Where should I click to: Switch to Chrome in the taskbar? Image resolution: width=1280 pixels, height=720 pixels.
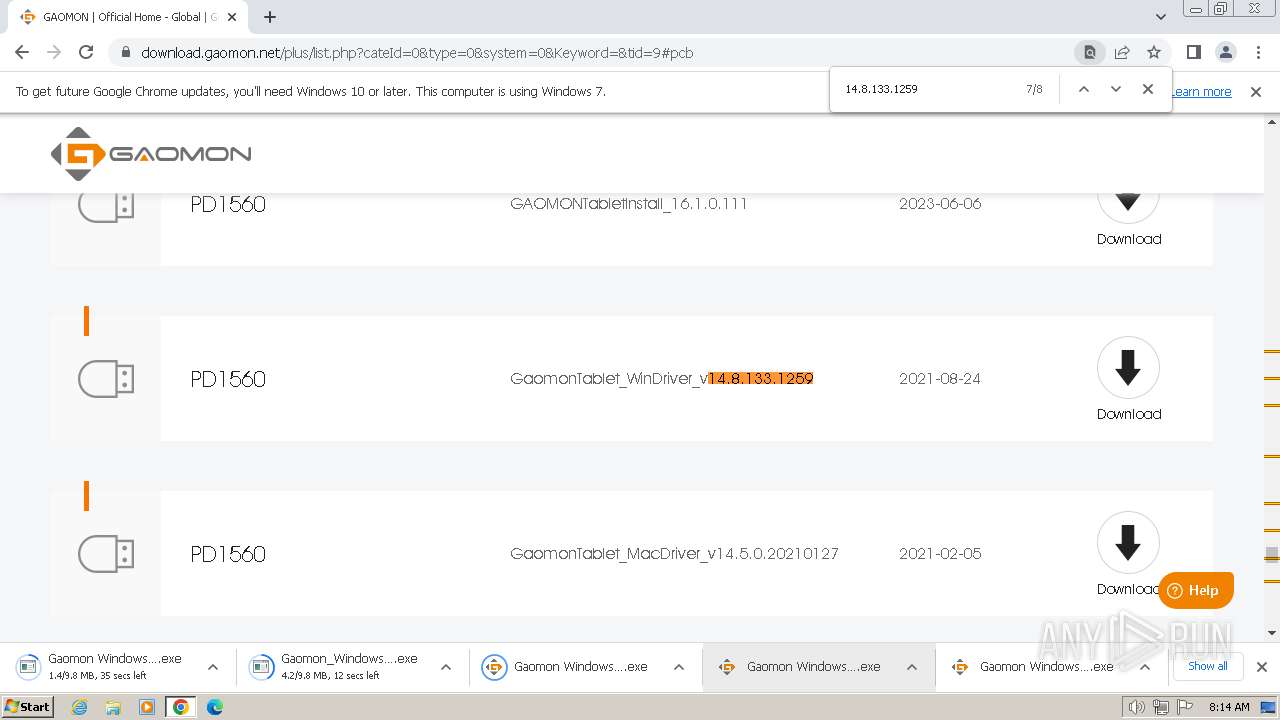[x=181, y=707]
